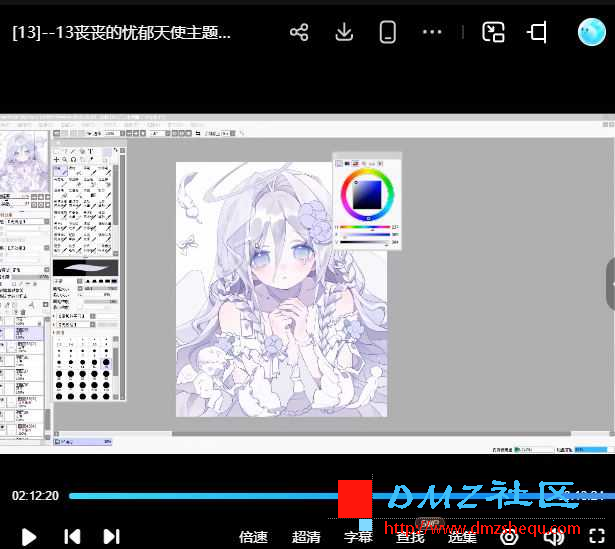The height and width of the screenshot is (549, 615).
Task: Open the three-dots more options menu
Action: point(432,32)
